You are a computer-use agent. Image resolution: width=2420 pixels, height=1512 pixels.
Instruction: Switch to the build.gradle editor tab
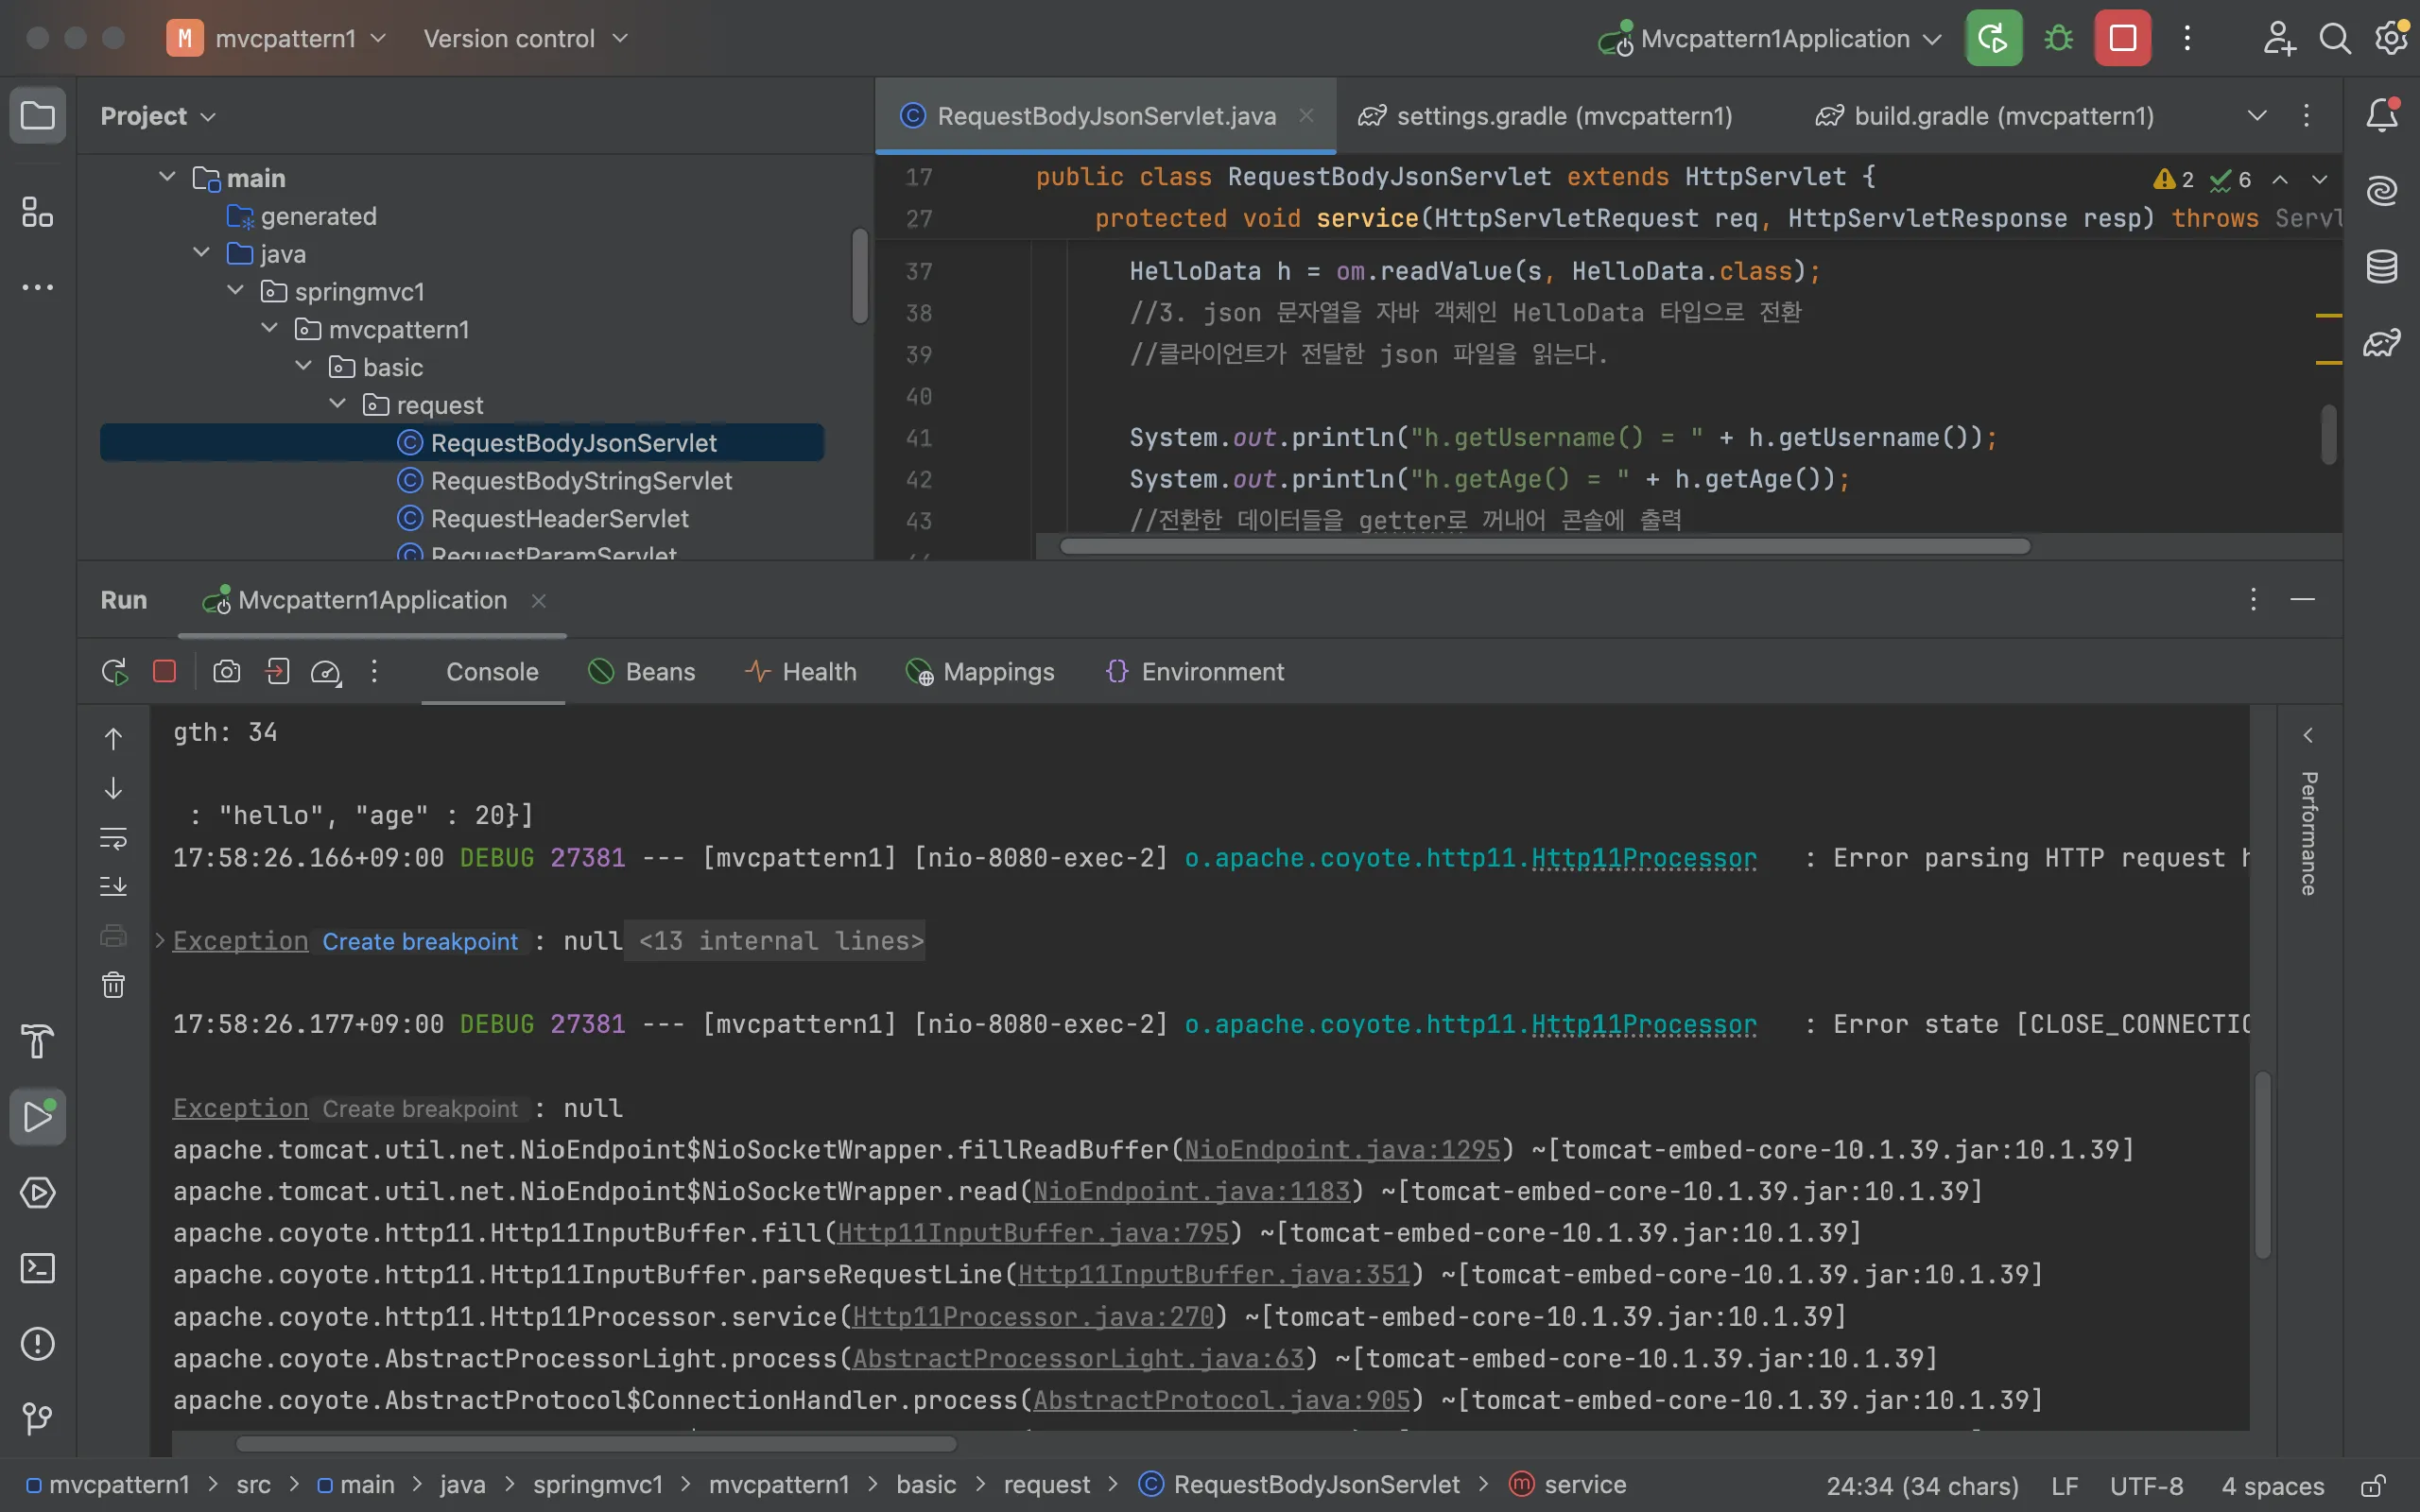click(x=1985, y=116)
